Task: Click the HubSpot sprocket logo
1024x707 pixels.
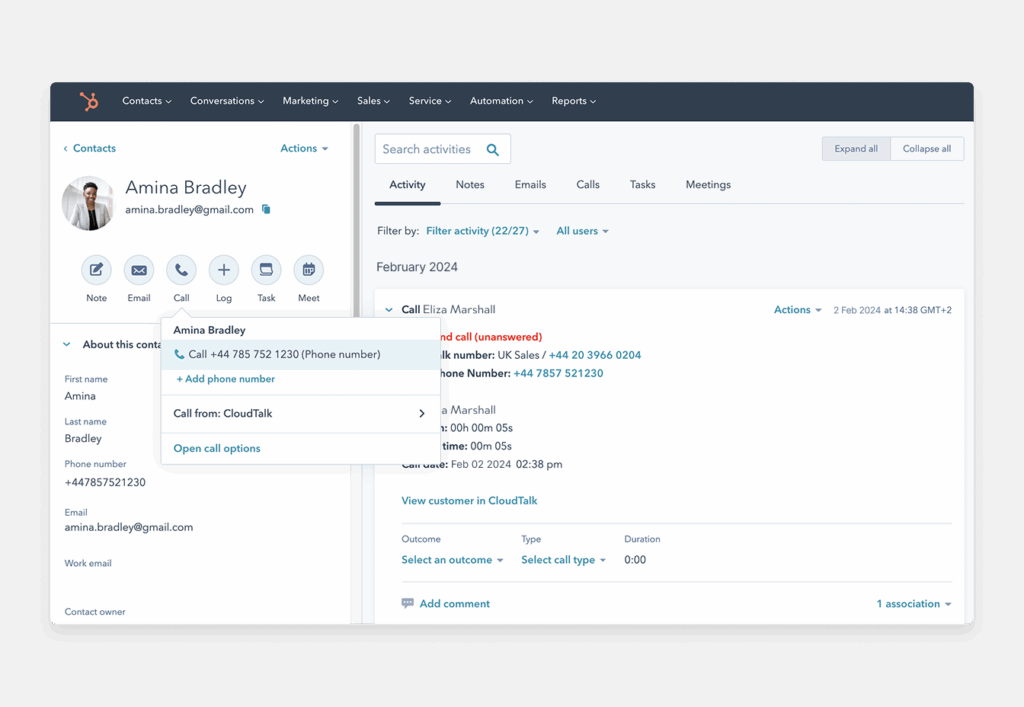Action: pos(88,101)
